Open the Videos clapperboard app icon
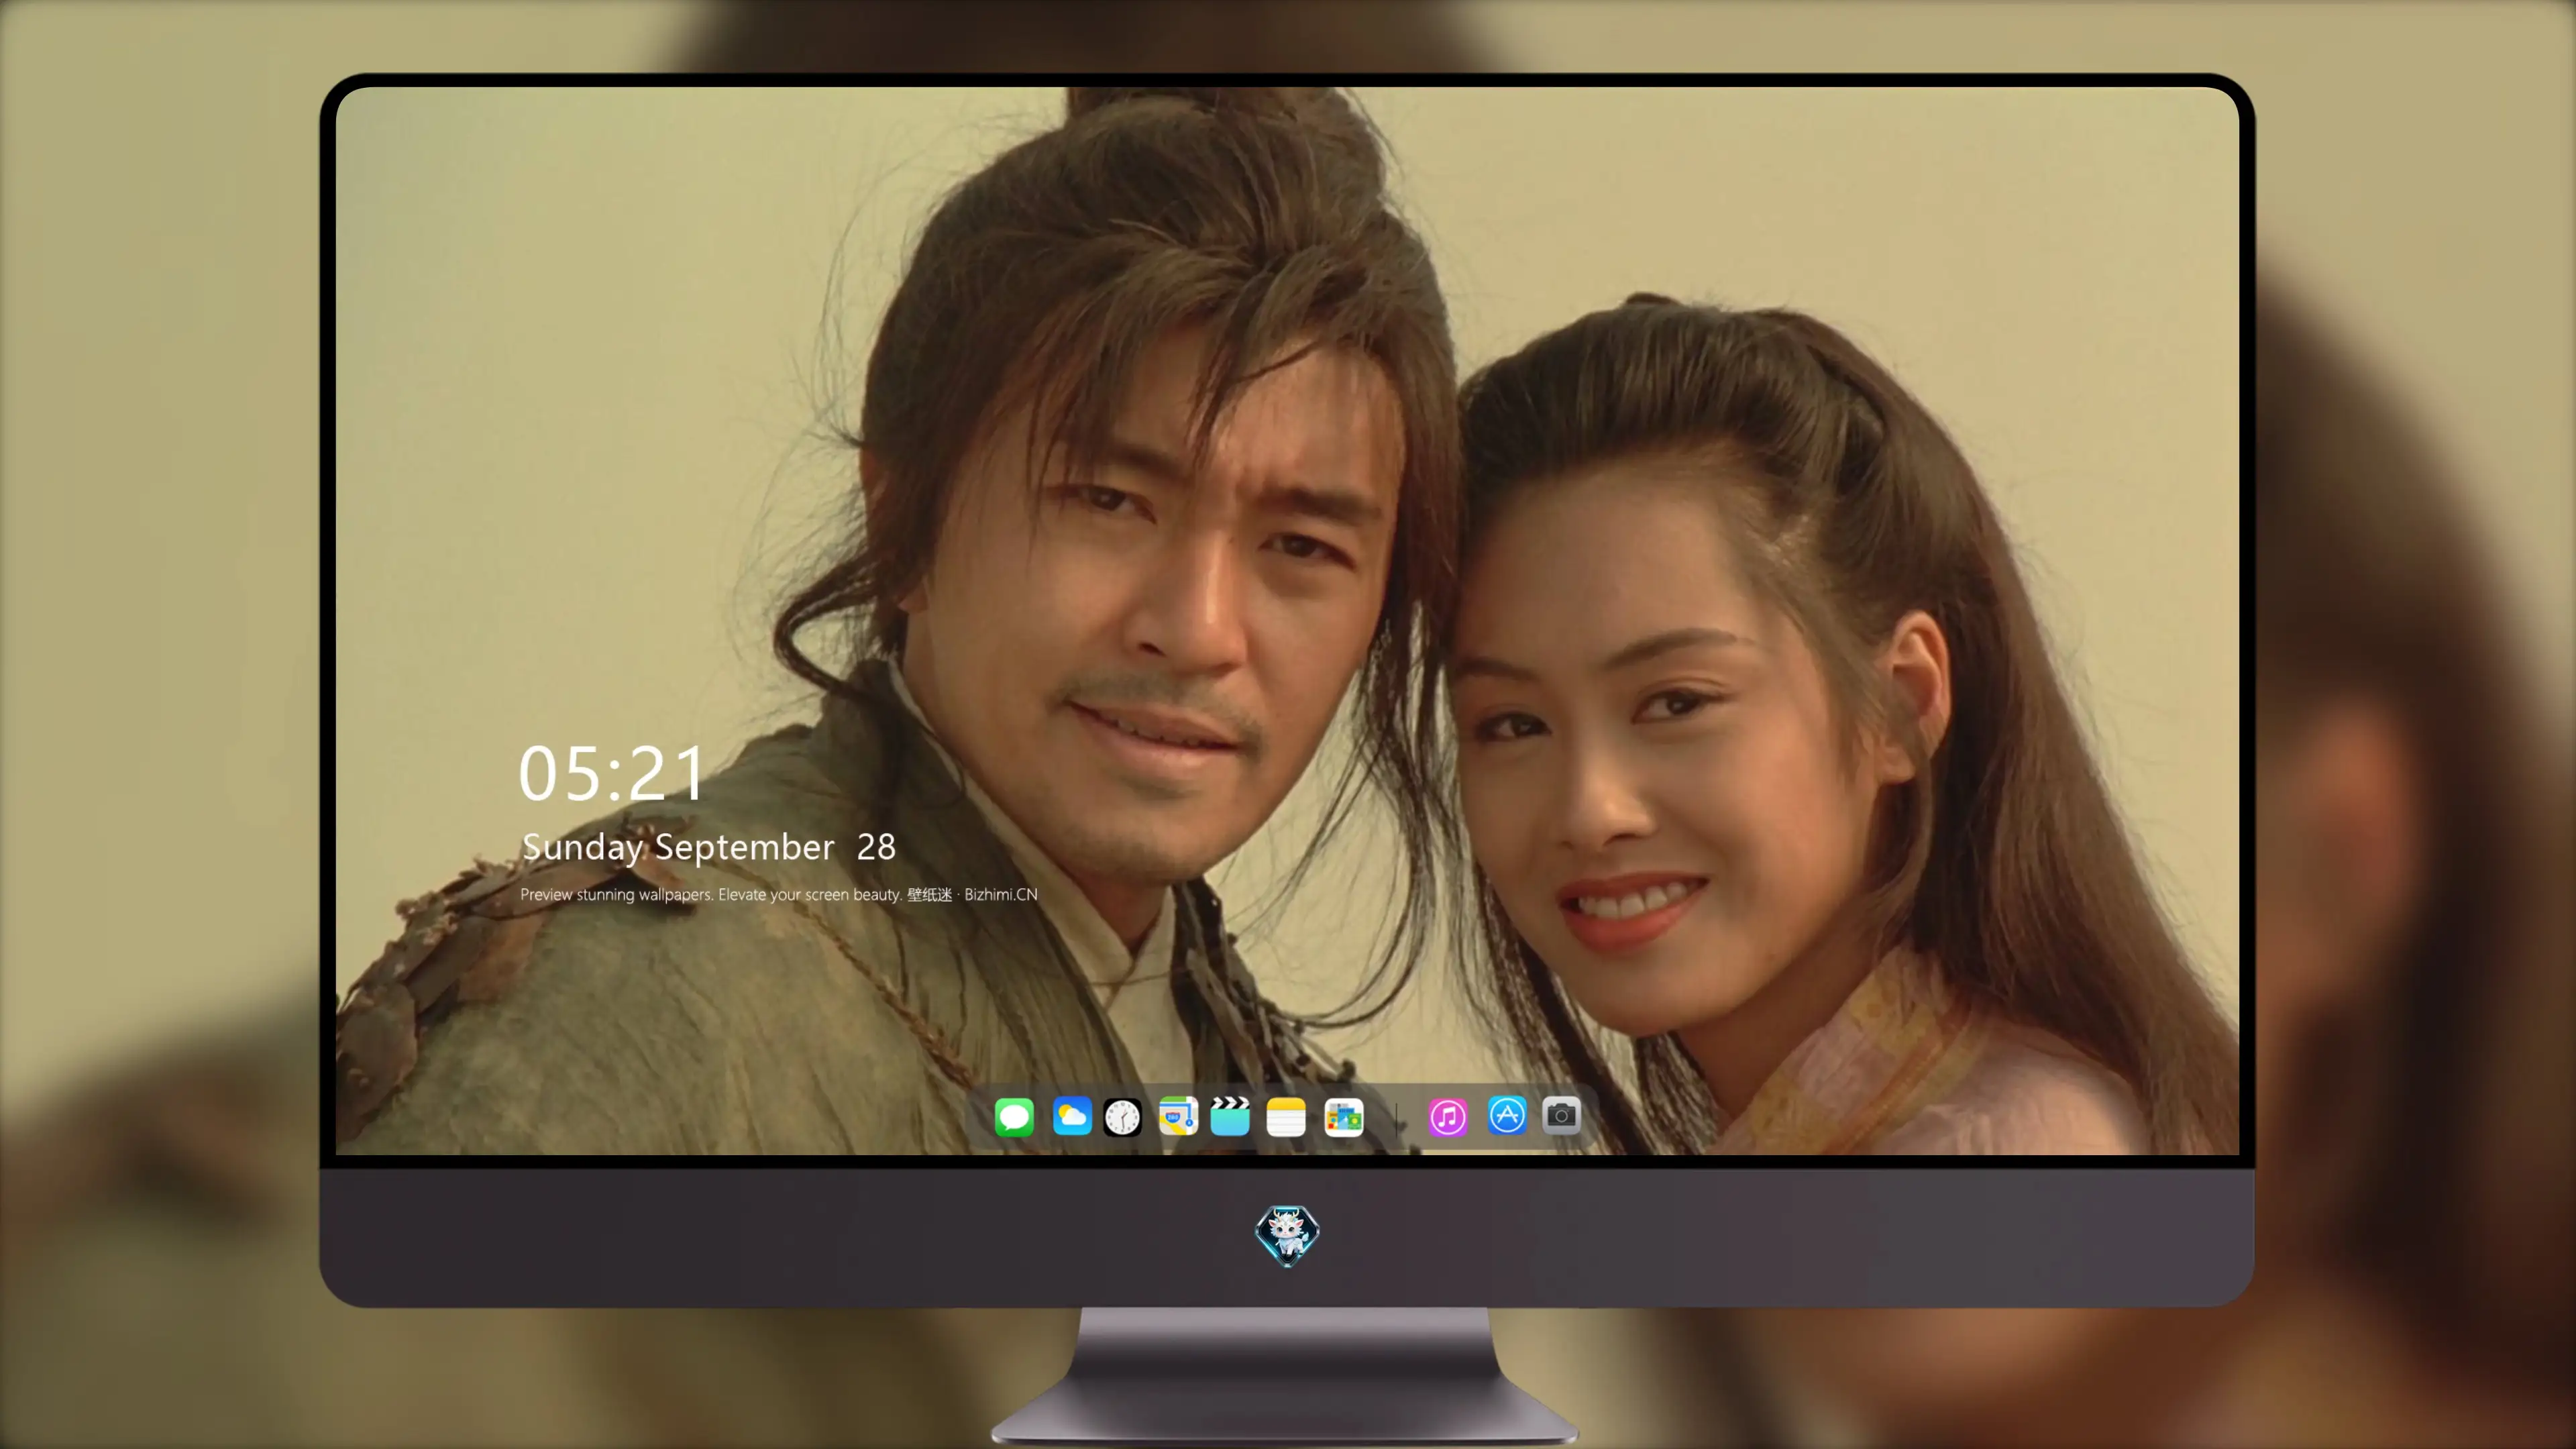 (x=1230, y=1116)
